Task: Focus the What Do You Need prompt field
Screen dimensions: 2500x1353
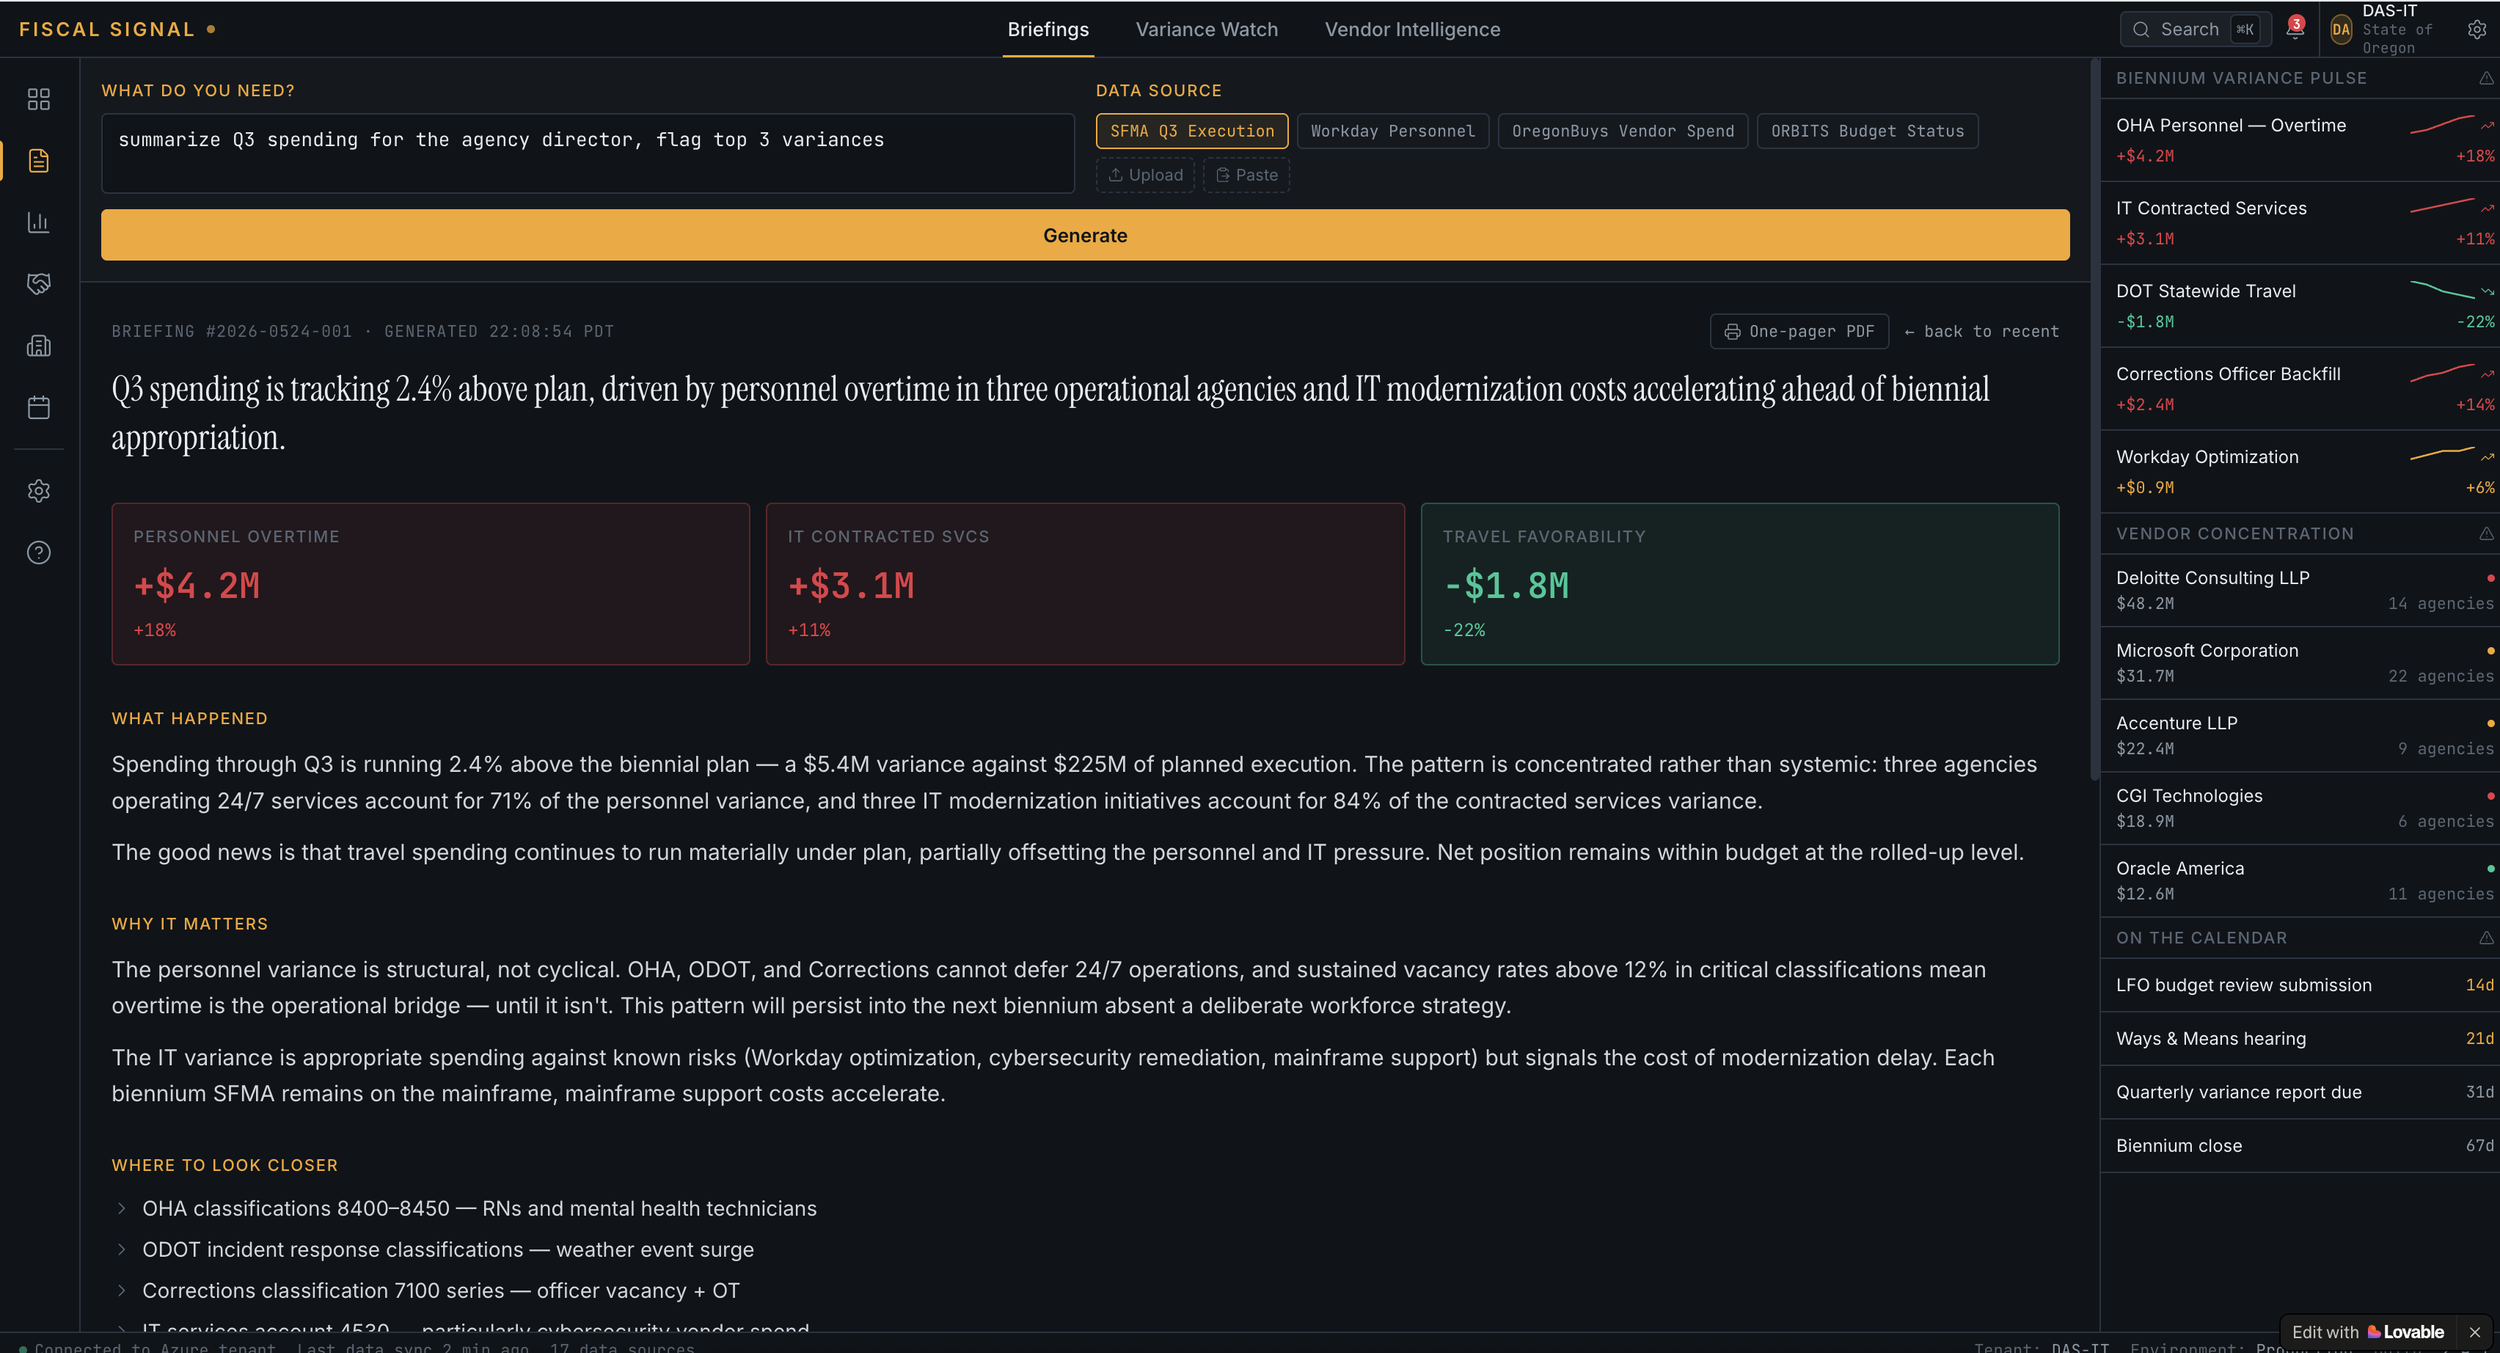Action: tap(588, 153)
